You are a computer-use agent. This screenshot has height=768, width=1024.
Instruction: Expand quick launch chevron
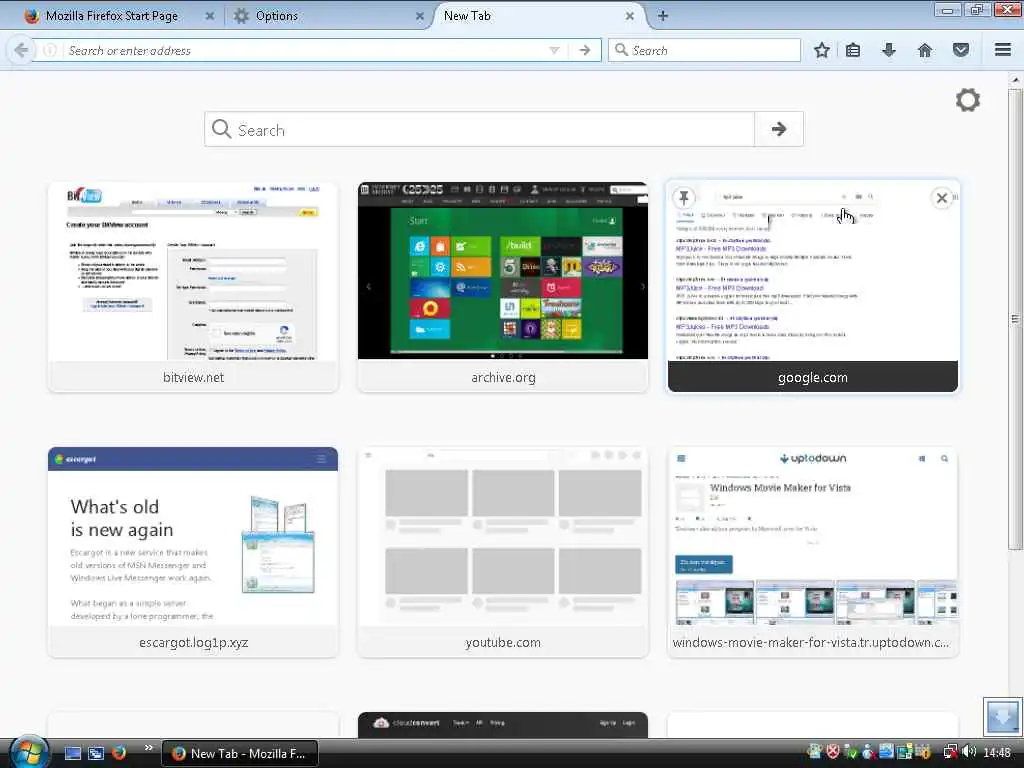(148, 748)
